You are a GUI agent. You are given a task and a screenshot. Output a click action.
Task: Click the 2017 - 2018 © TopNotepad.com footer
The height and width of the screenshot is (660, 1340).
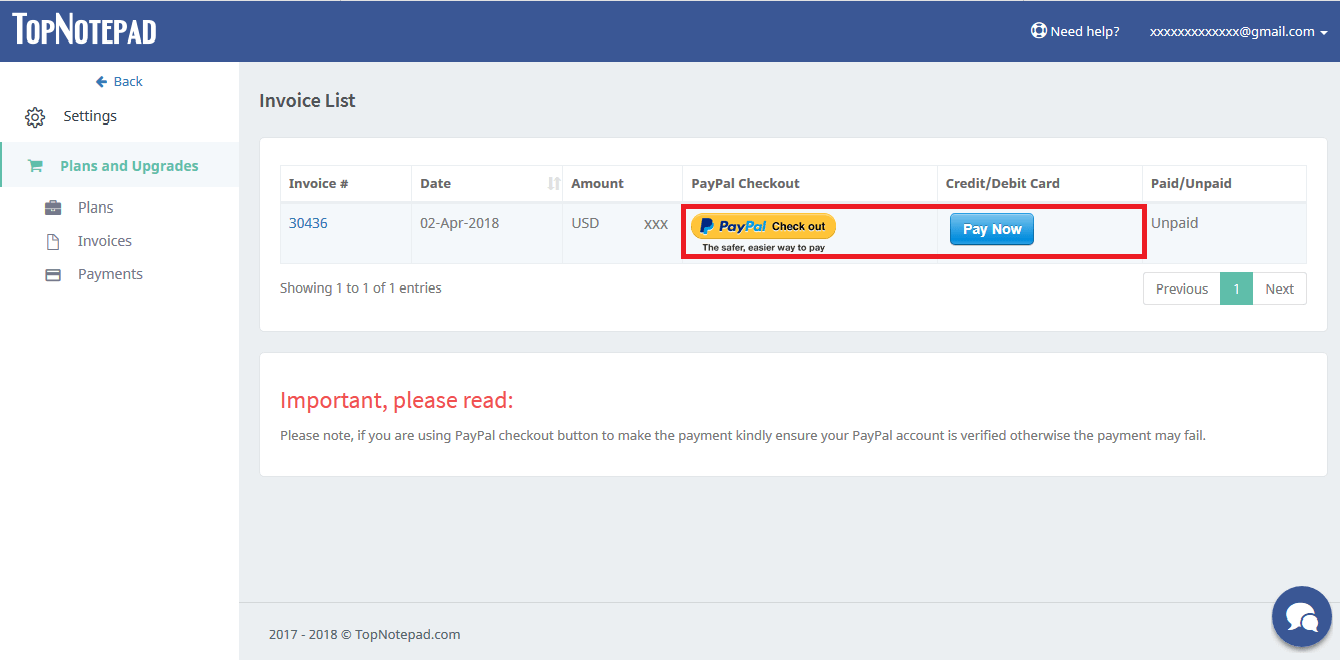(364, 634)
